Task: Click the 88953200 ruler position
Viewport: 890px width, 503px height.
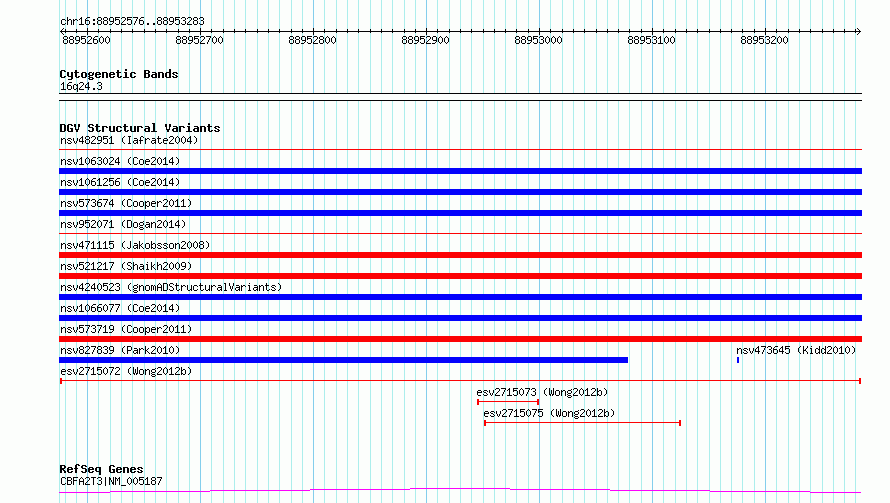Action: [764, 40]
